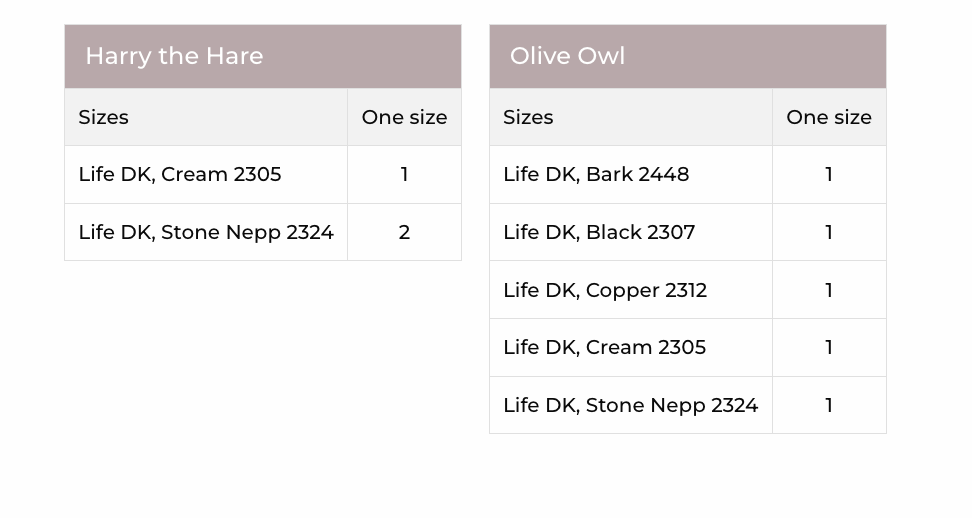Click Sizes header in Olive Owl table
Image resolution: width=972 pixels, height=518 pixels.
(x=528, y=117)
